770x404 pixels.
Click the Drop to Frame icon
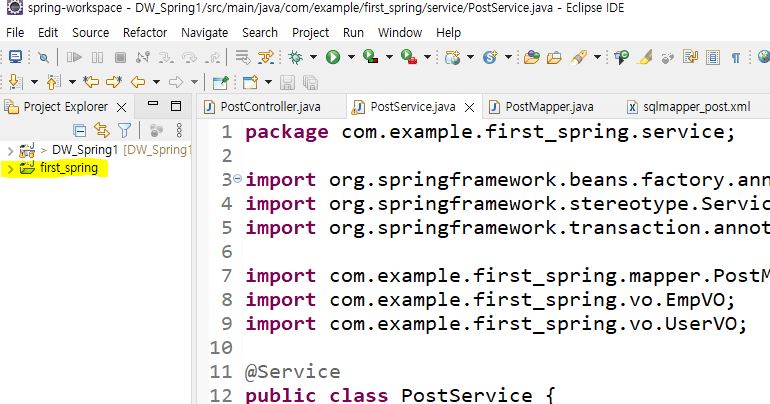coord(243,57)
